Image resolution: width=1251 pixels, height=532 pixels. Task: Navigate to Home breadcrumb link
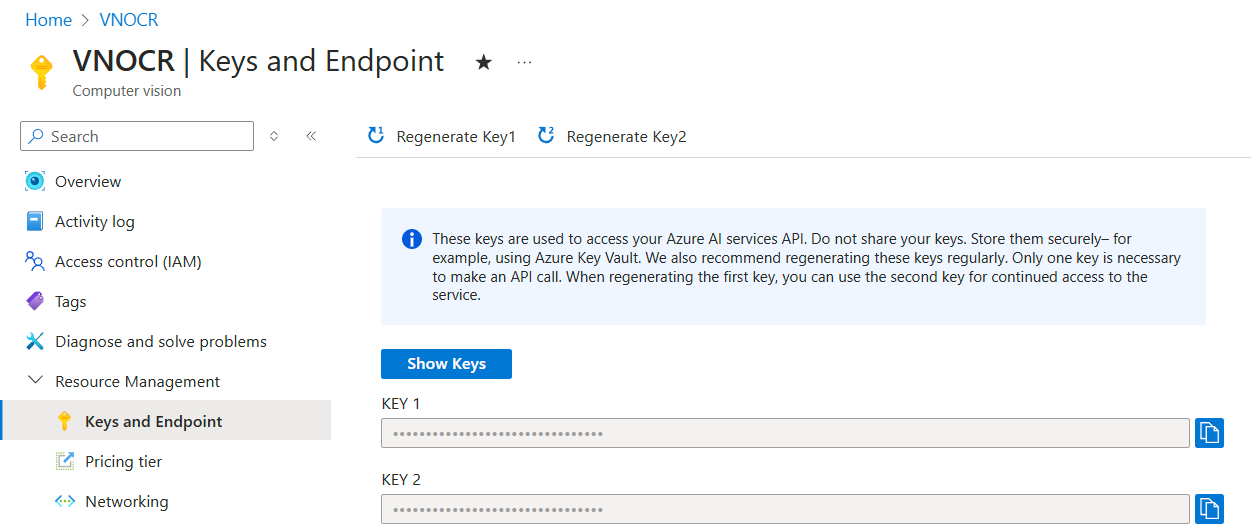click(48, 20)
